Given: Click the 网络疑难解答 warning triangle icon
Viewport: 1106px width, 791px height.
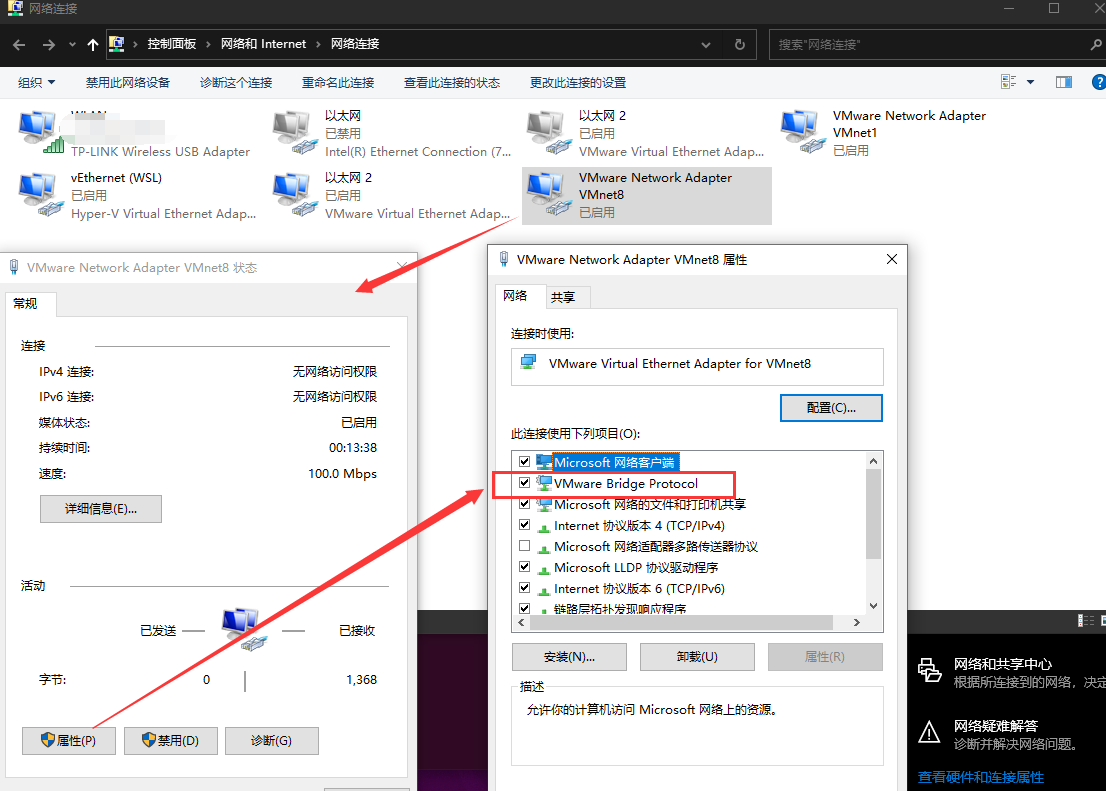Looking at the screenshot, I should click(929, 732).
